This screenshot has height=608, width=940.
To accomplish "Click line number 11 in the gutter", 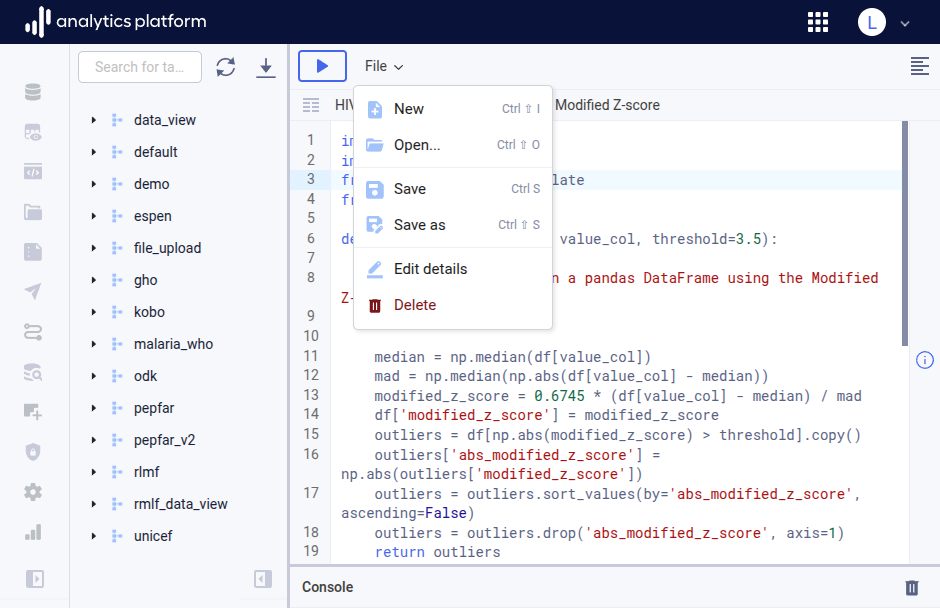I will [311, 356].
